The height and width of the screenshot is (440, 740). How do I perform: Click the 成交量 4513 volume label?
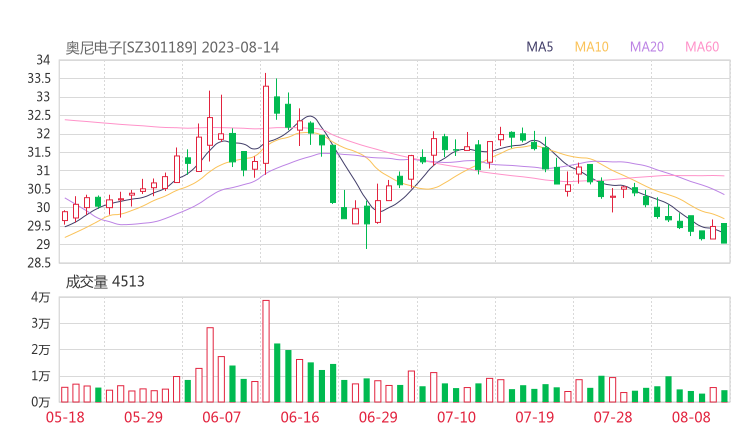(105, 282)
